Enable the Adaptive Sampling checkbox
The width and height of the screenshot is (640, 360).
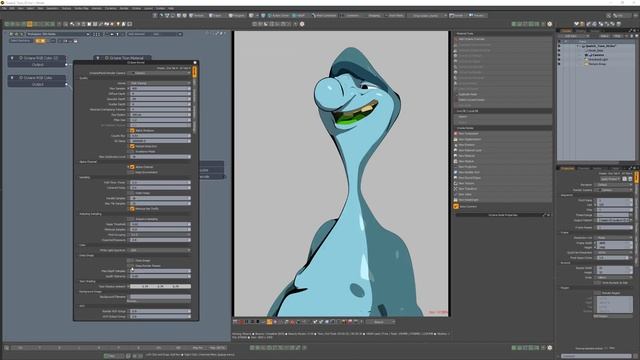132,219
